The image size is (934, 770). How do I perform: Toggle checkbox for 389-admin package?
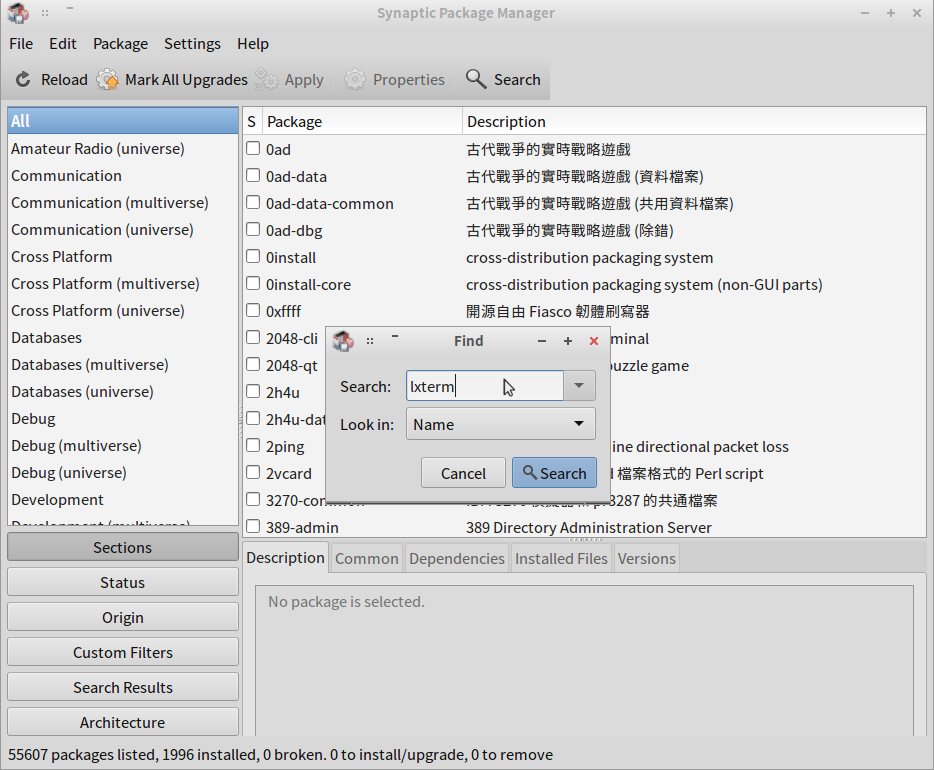[x=253, y=526]
